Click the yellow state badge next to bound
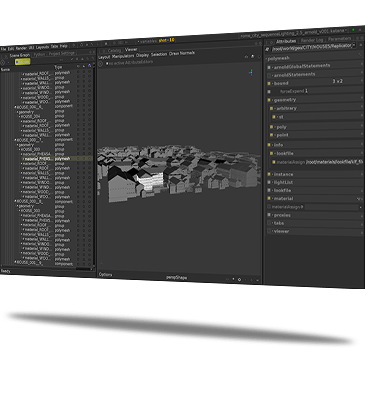The height and width of the screenshot is (400, 390). click(269, 83)
